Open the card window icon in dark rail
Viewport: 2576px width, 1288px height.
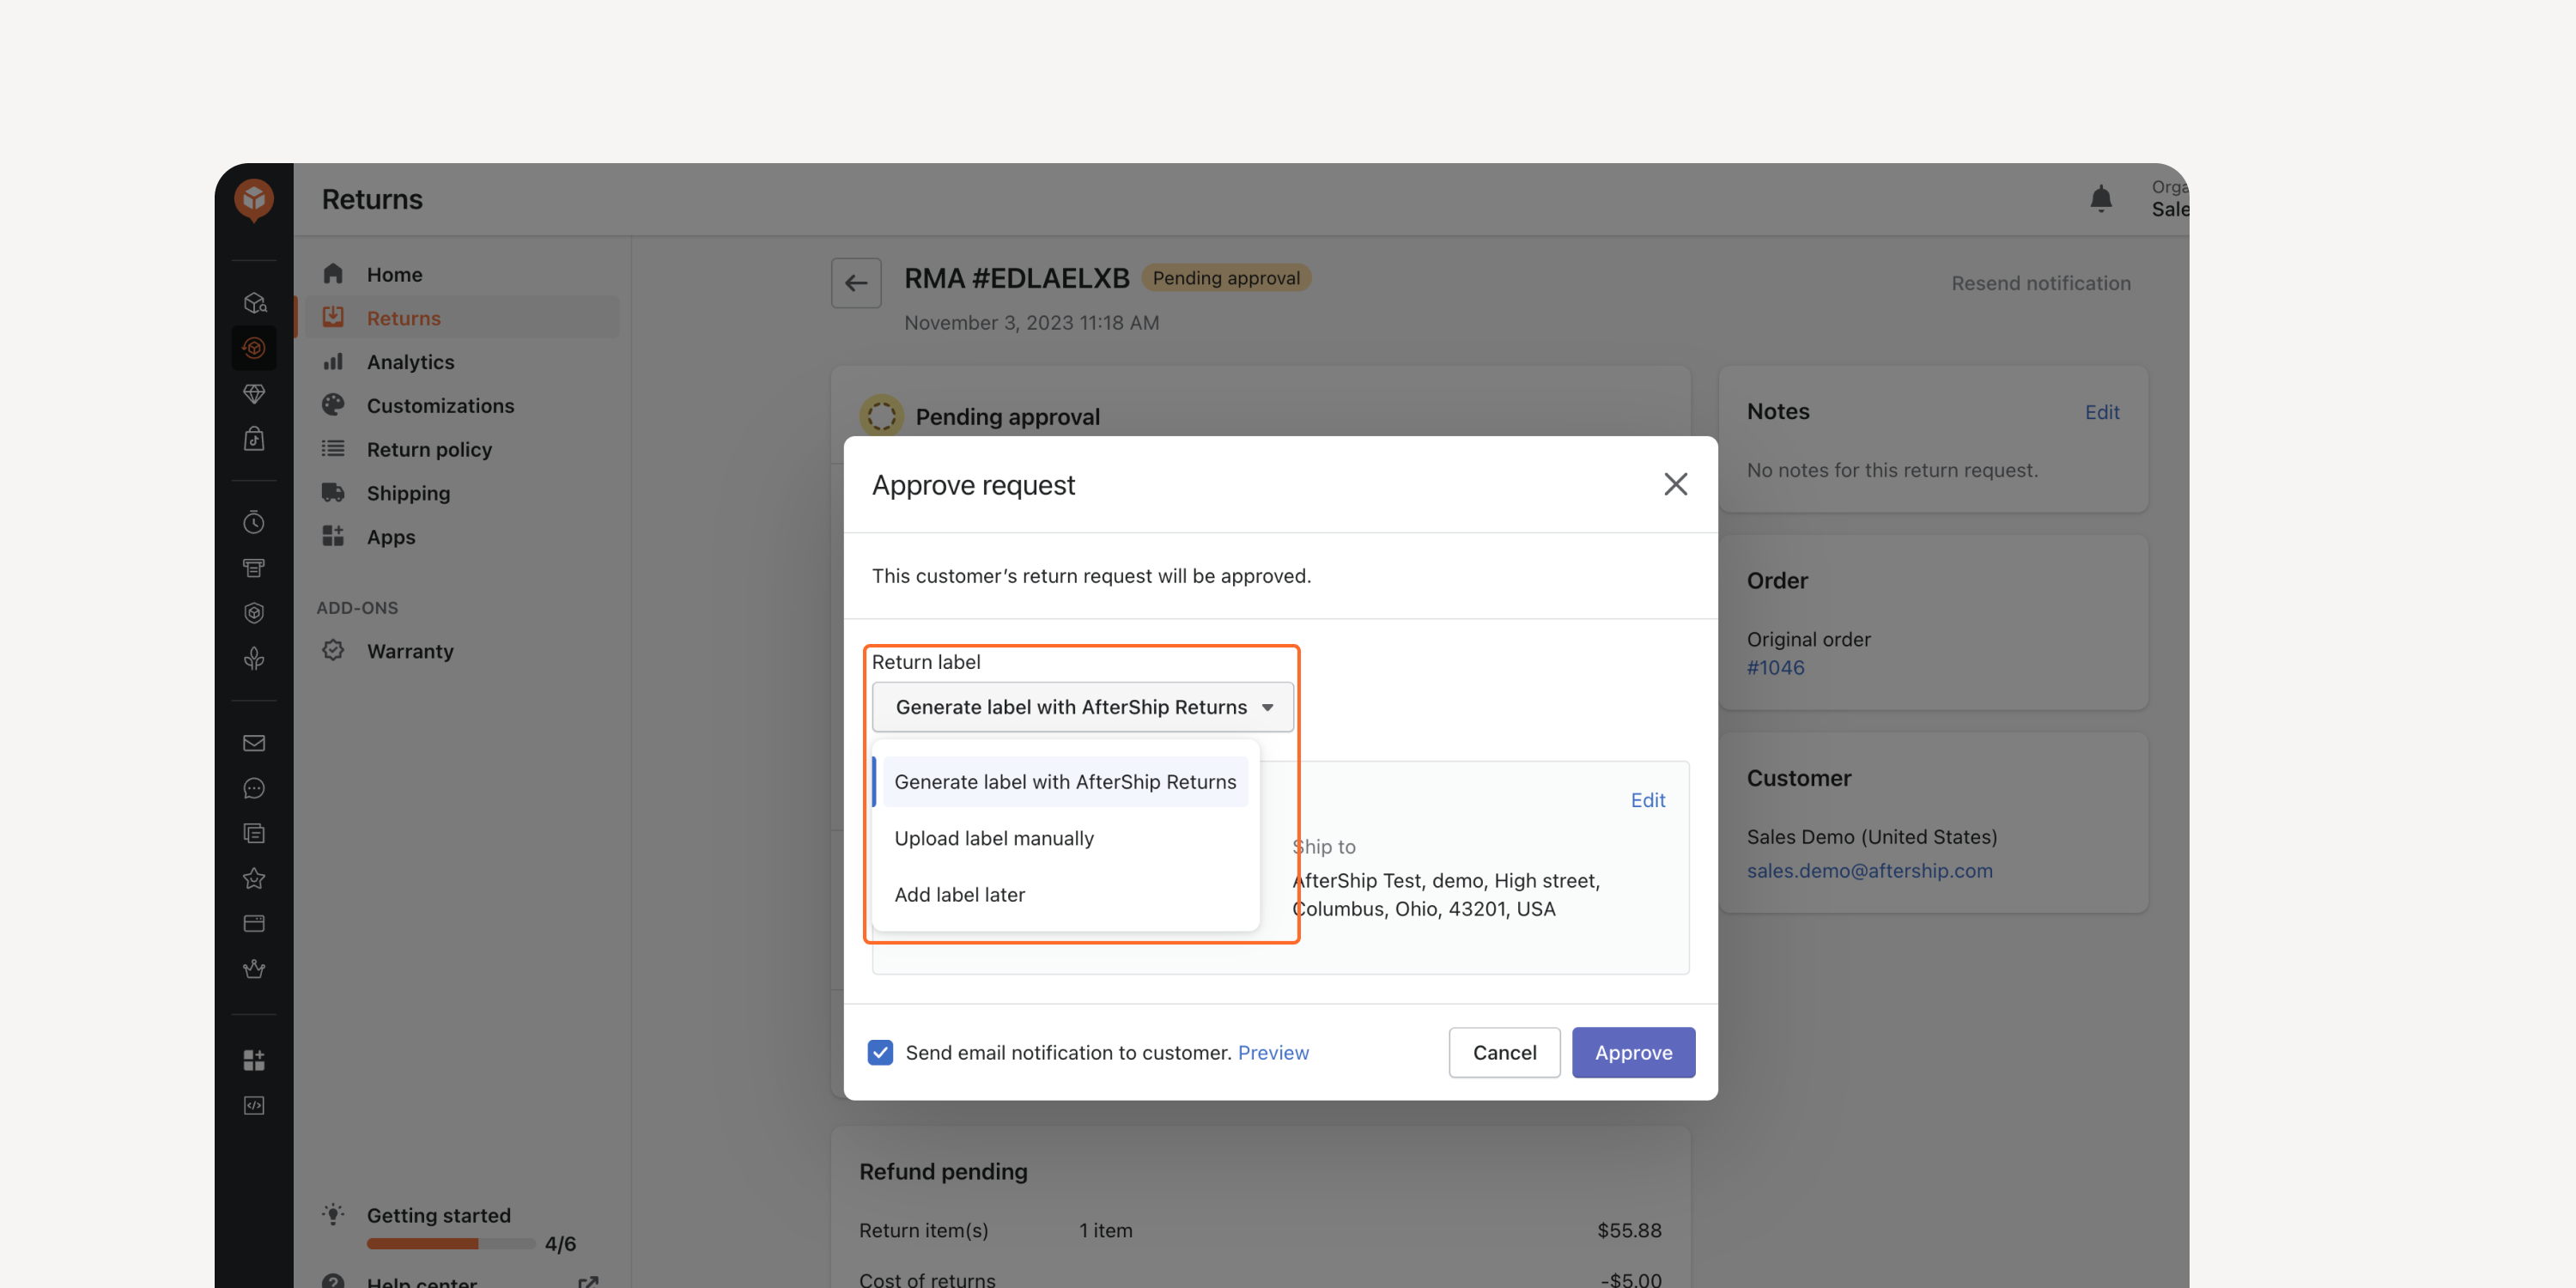[x=254, y=923]
